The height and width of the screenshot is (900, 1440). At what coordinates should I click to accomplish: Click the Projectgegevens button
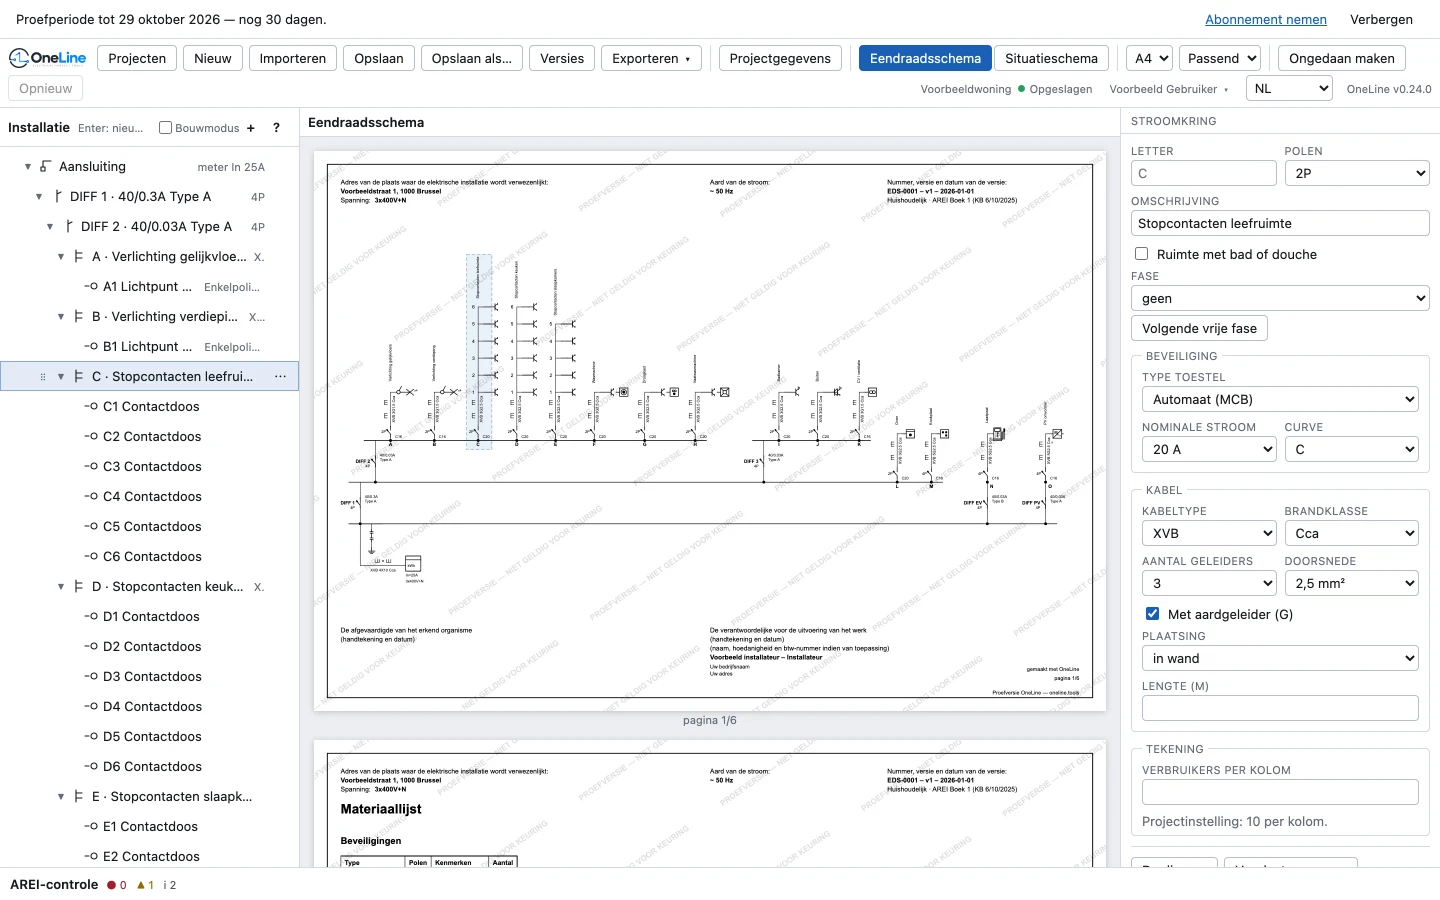pos(780,58)
